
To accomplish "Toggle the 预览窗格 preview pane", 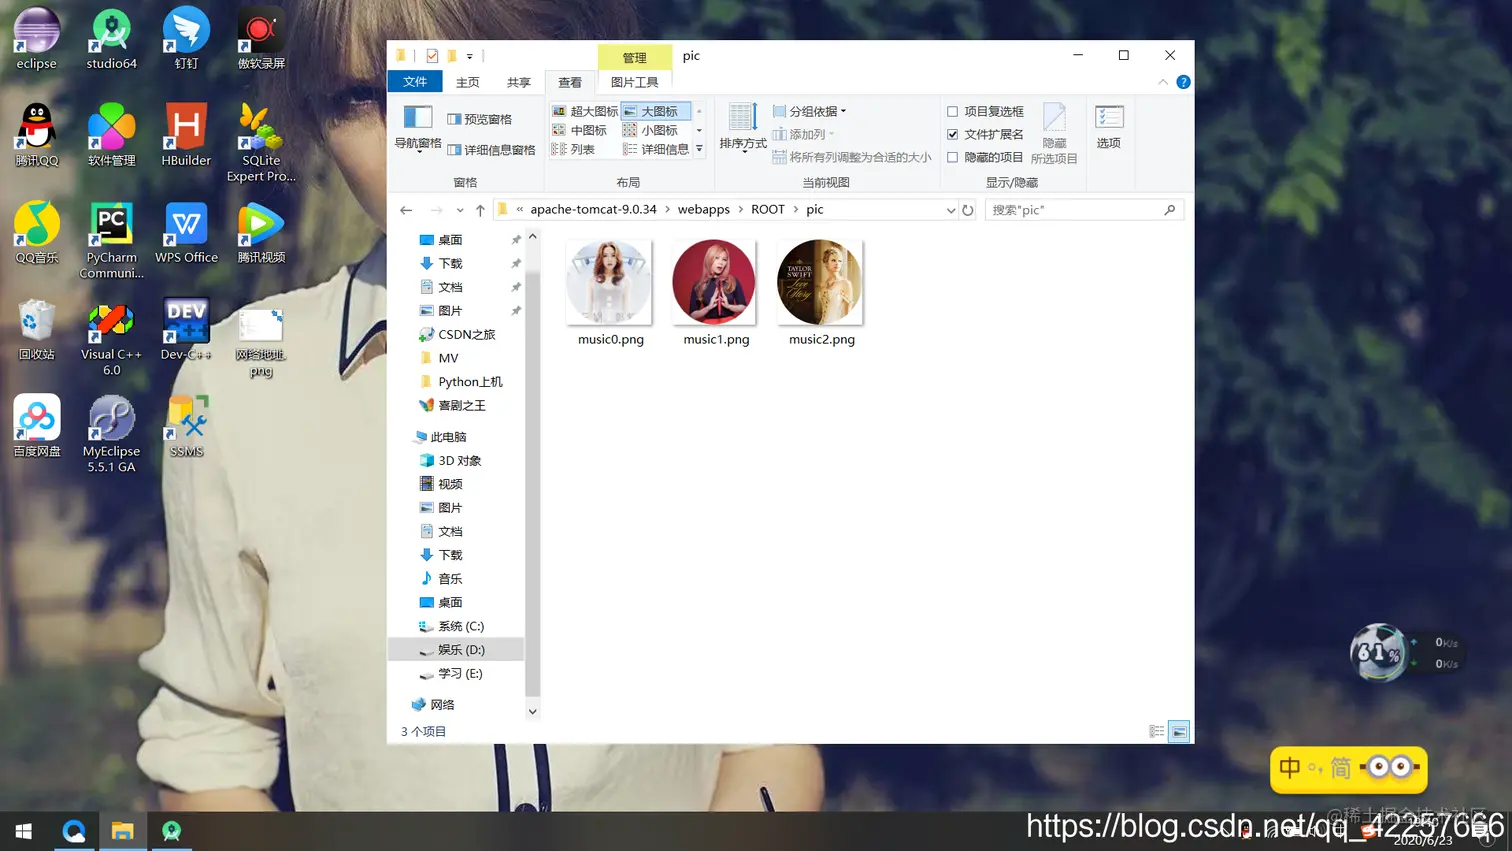I will pyautogui.click(x=480, y=119).
